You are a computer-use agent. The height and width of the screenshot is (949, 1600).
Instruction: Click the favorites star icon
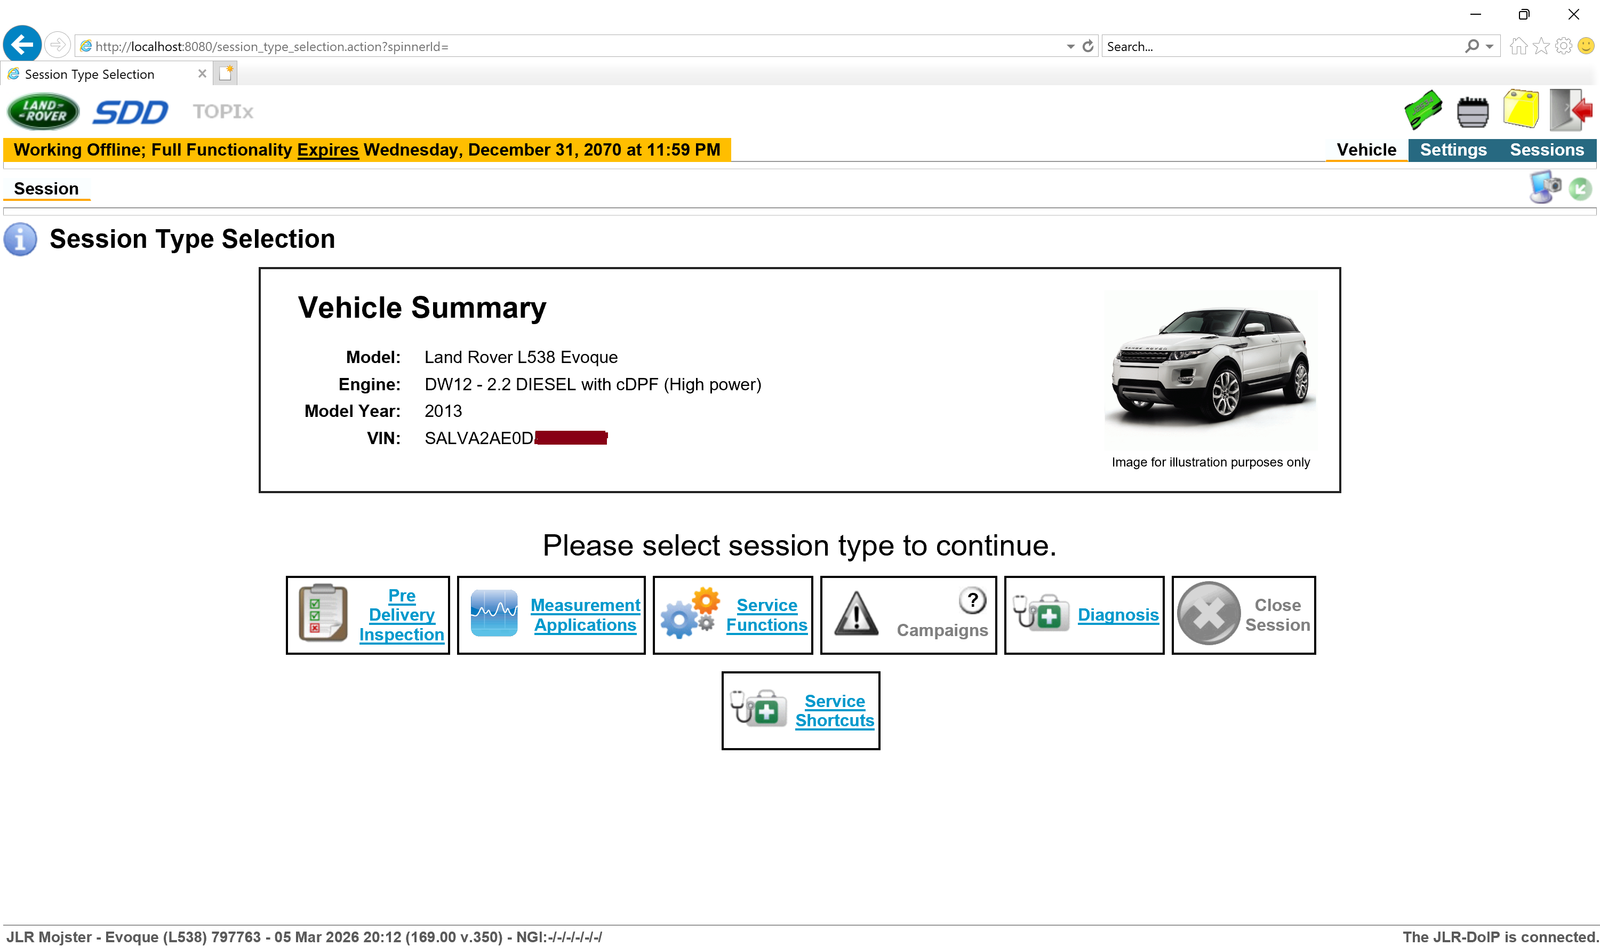pos(1540,46)
